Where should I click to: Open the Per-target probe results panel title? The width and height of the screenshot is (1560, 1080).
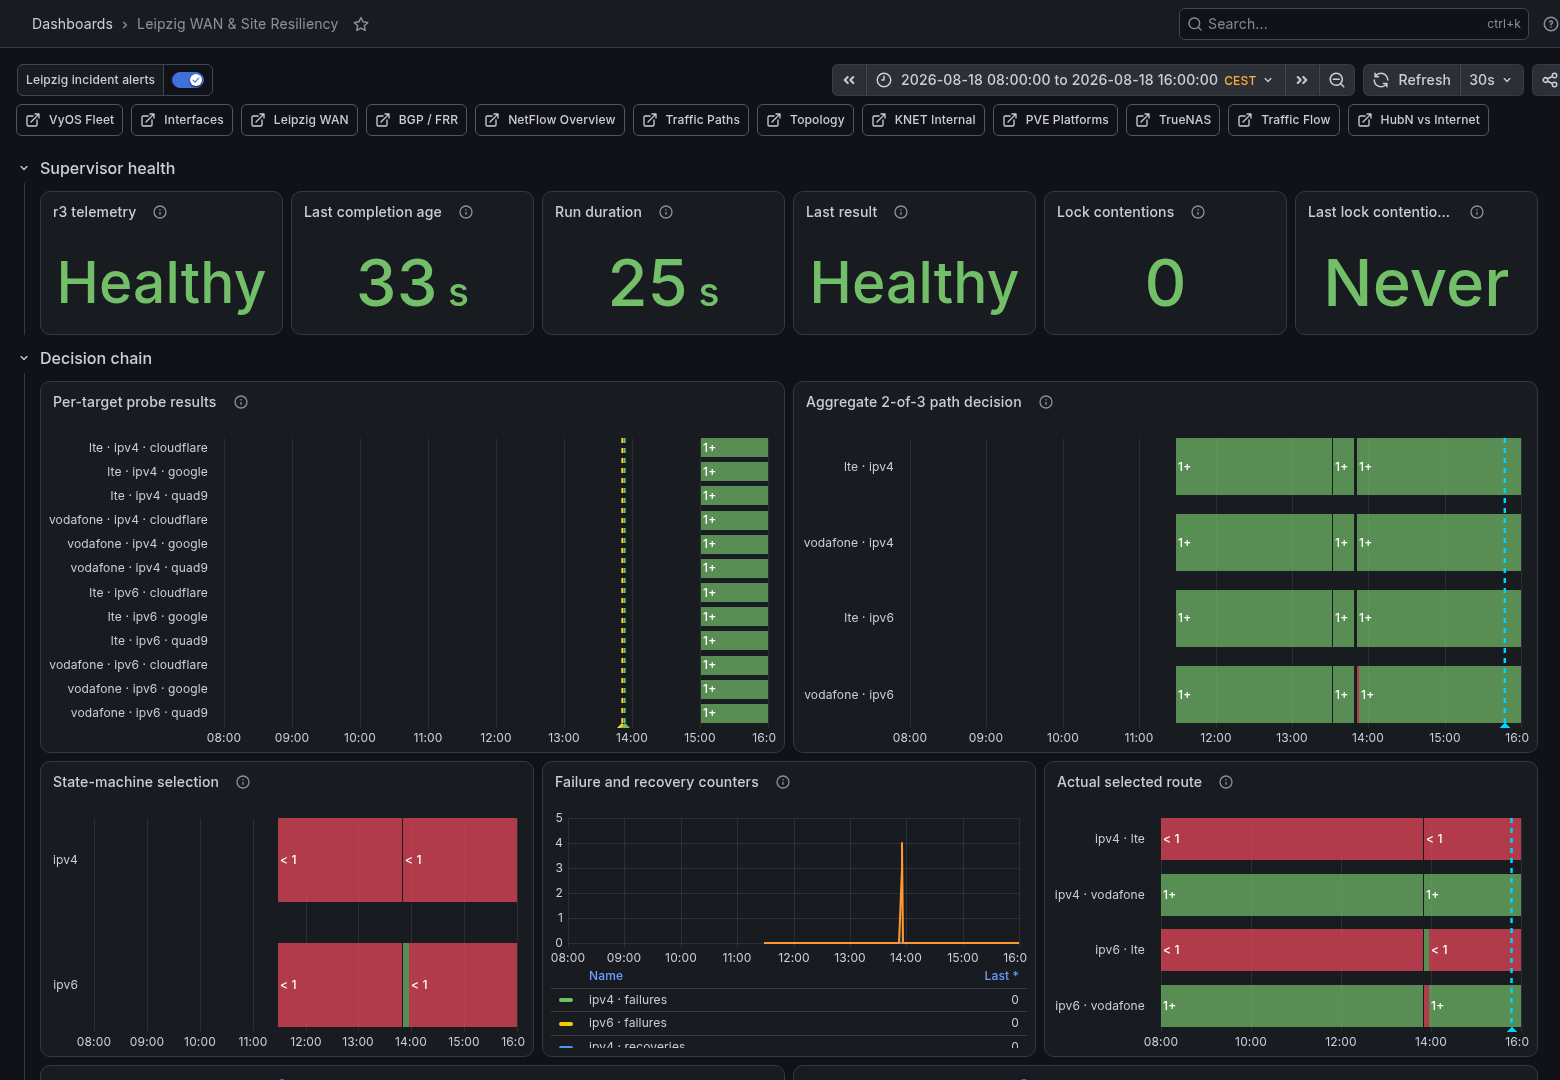coord(134,402)
